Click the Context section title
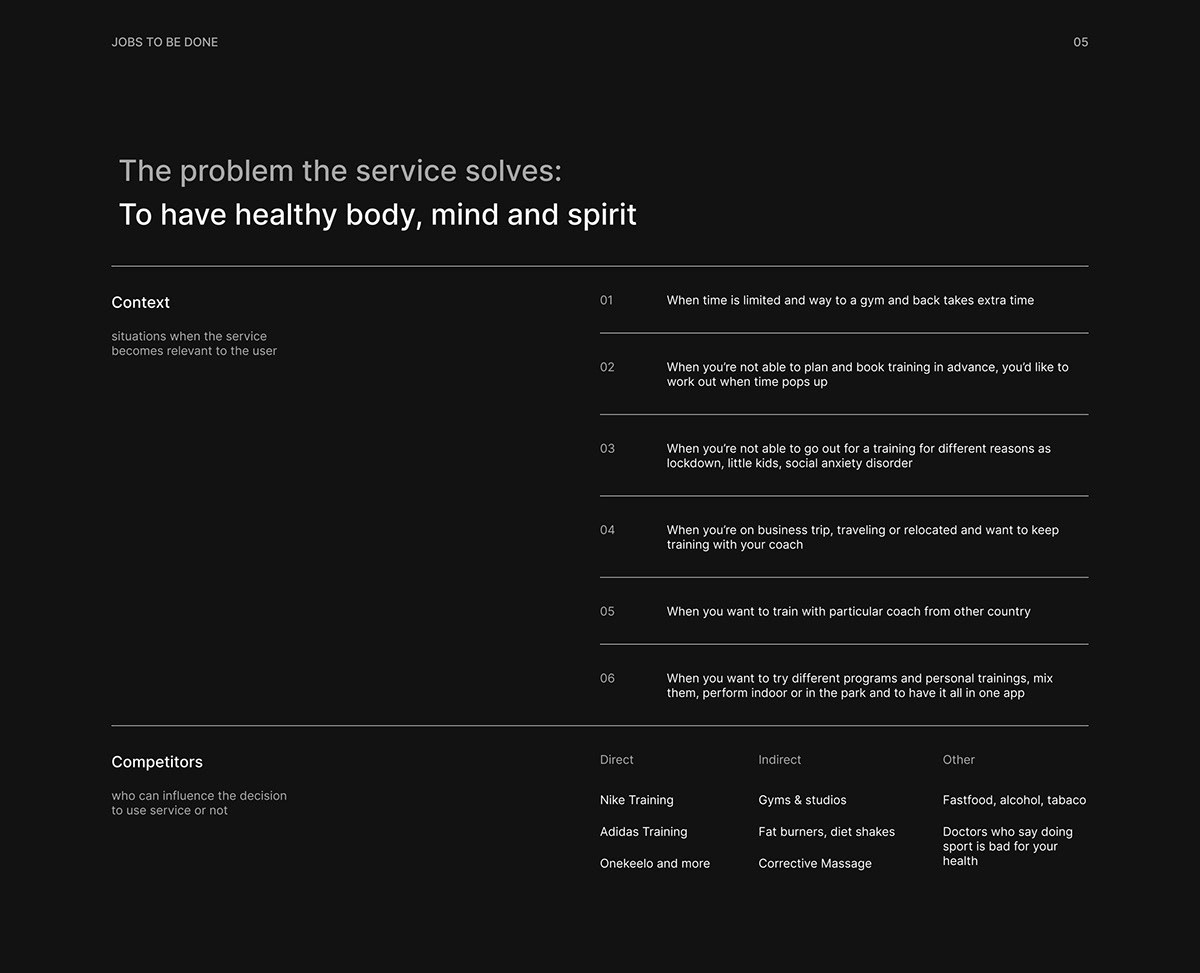 point(141,303)
